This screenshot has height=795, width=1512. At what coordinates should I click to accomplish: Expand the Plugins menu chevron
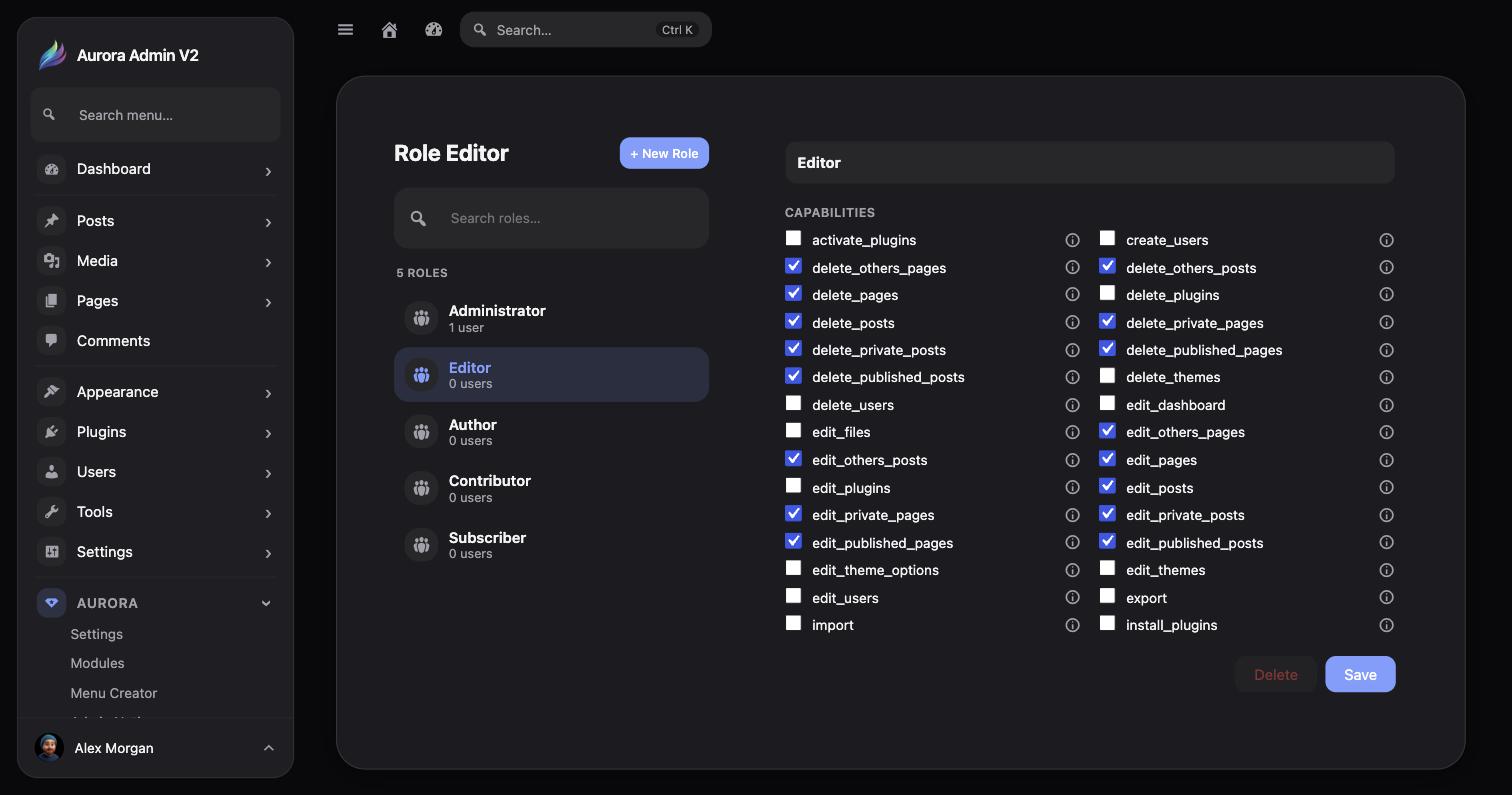point(268,433)
